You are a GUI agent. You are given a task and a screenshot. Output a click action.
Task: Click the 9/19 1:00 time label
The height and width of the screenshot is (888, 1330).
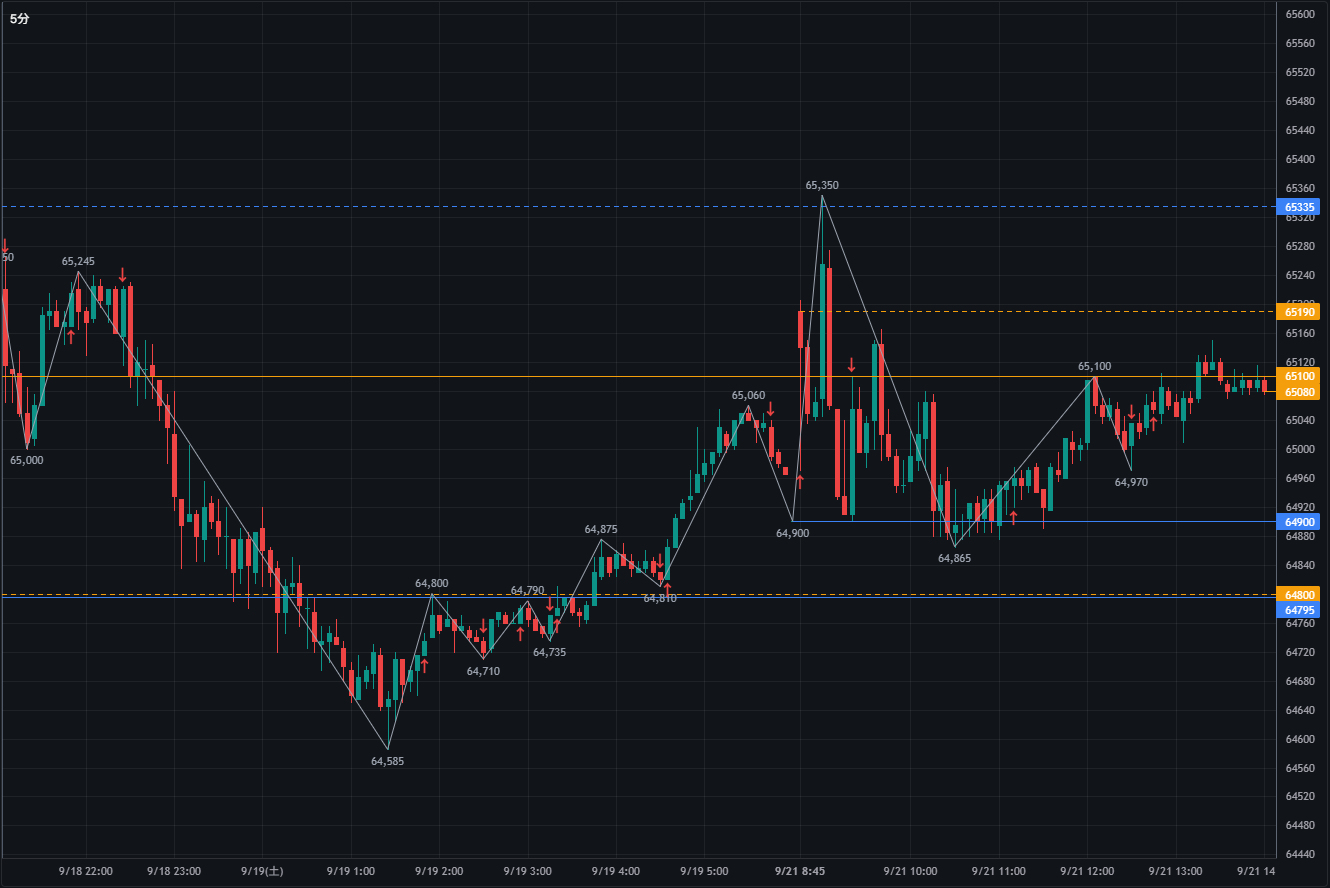[x=350, y=871]
